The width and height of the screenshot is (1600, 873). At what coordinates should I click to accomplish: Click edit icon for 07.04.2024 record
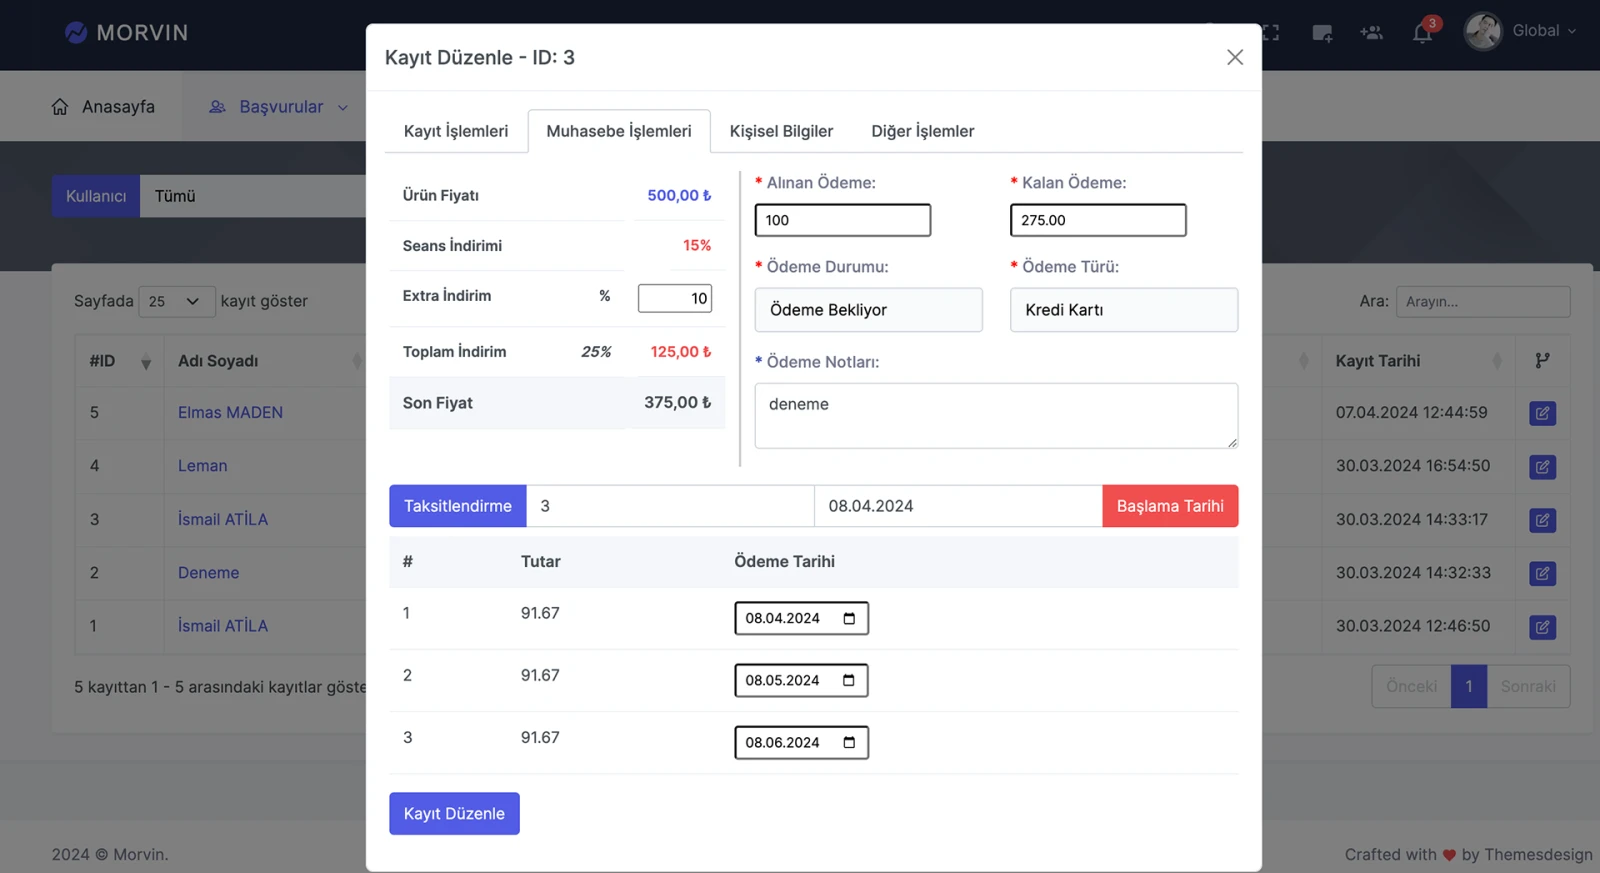click(x=1542, y=413)
